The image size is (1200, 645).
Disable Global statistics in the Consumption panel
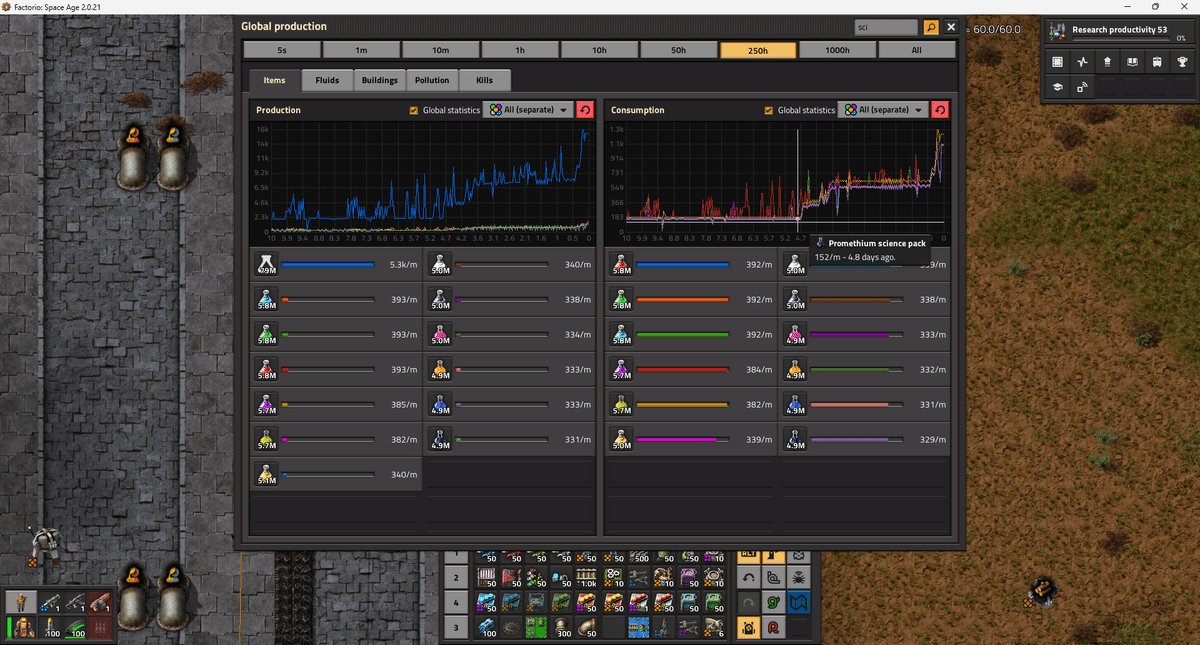768,110
